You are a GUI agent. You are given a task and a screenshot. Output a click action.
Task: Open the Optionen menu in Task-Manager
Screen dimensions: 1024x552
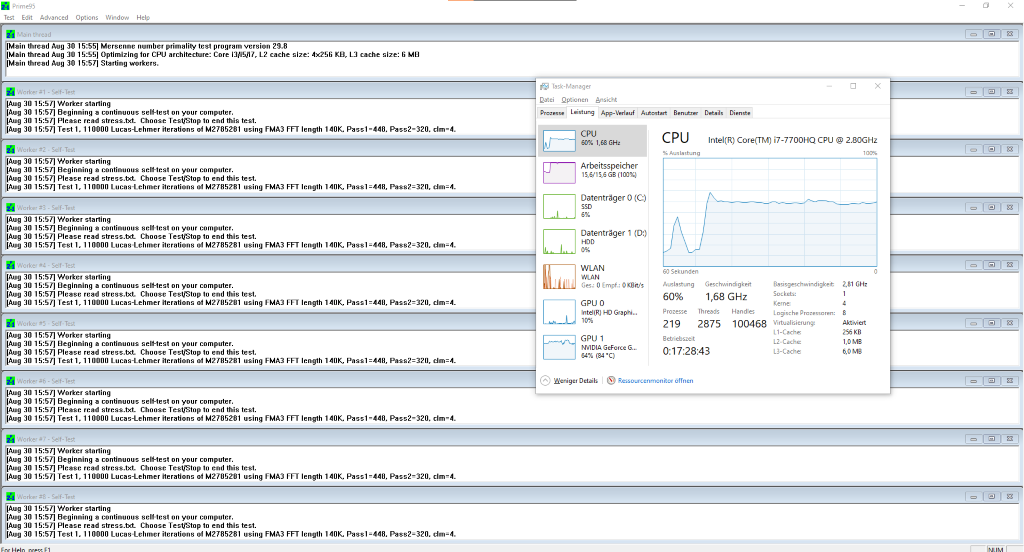pos(575,100)
